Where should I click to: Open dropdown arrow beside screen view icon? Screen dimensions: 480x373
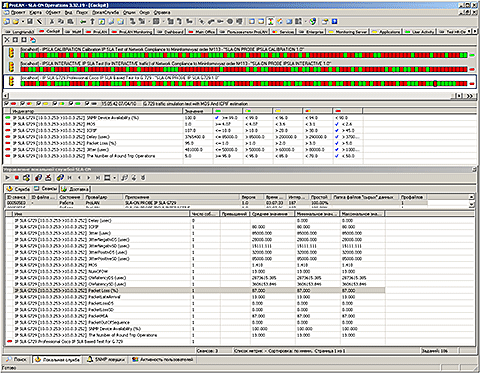tap(114, 178)
